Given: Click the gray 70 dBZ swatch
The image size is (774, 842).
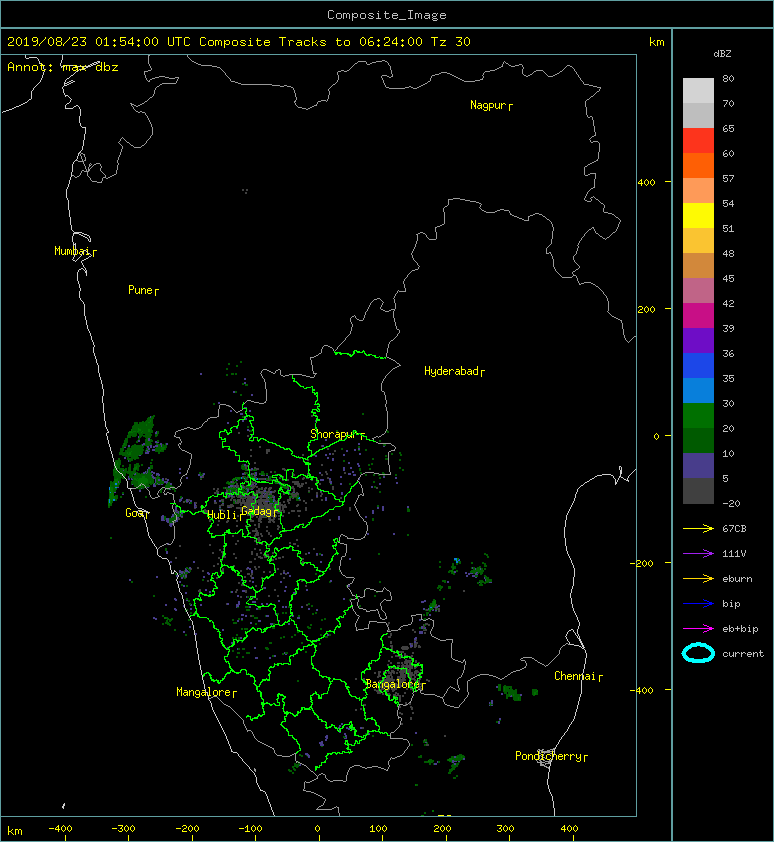Looking at the screenshot, I should click(698, 115).
